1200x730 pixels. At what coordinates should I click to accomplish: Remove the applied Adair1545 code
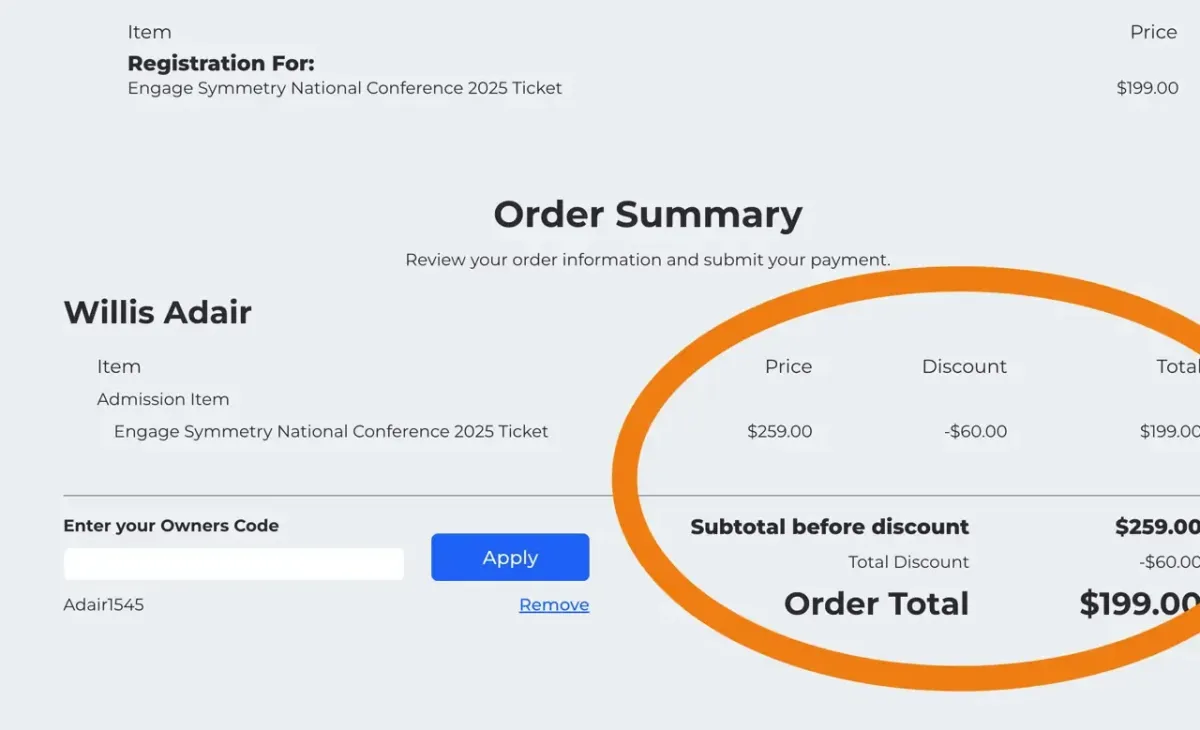click(554, 605)
